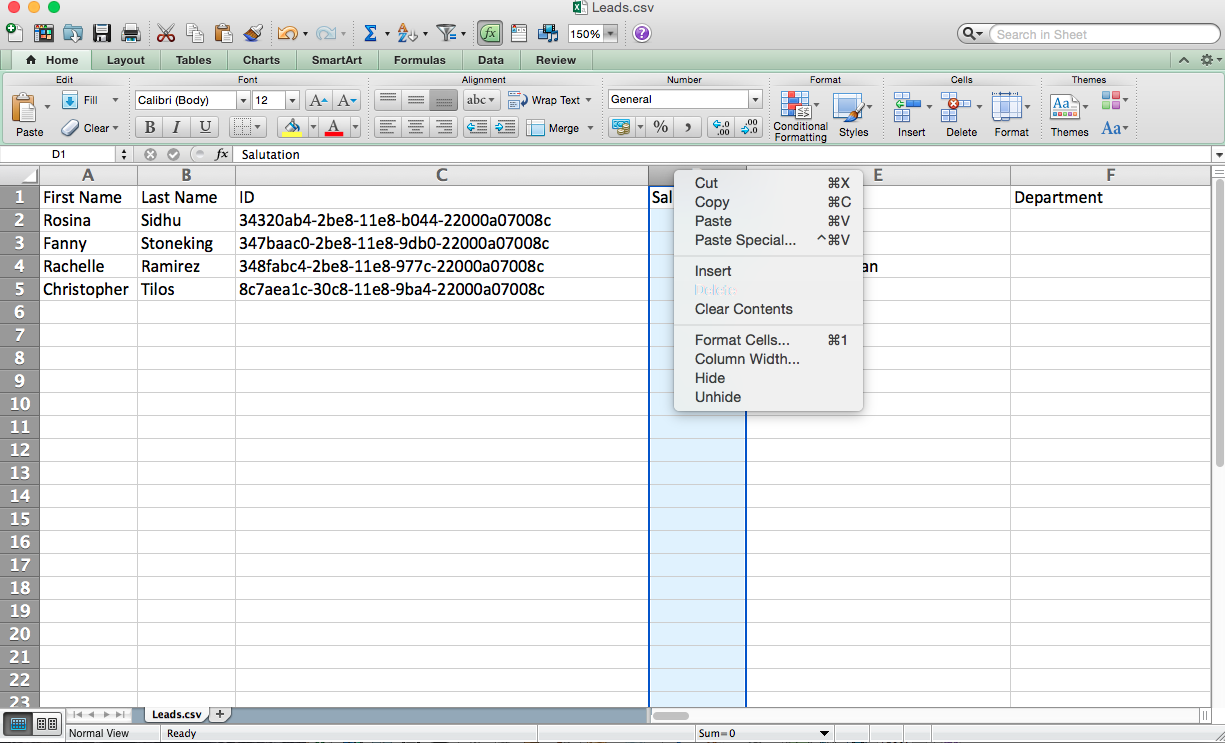This screenshot has height=743, width=1225.
Task: Open the fill color yellow bucket
Action: coord(292,127)
